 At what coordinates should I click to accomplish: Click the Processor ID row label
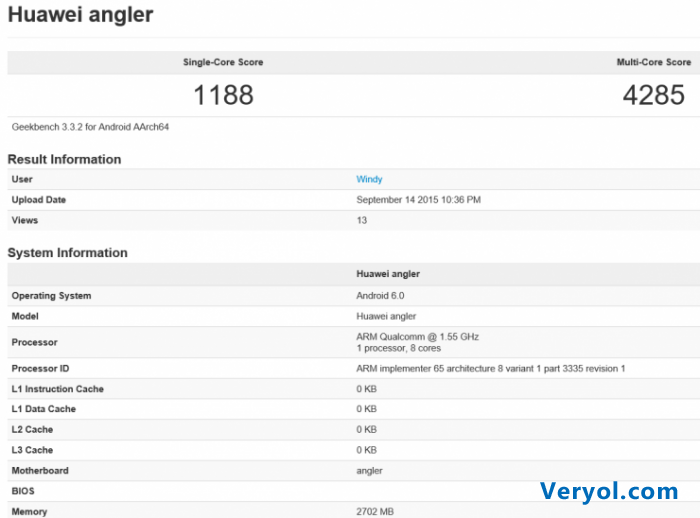[x=40, y=368]
